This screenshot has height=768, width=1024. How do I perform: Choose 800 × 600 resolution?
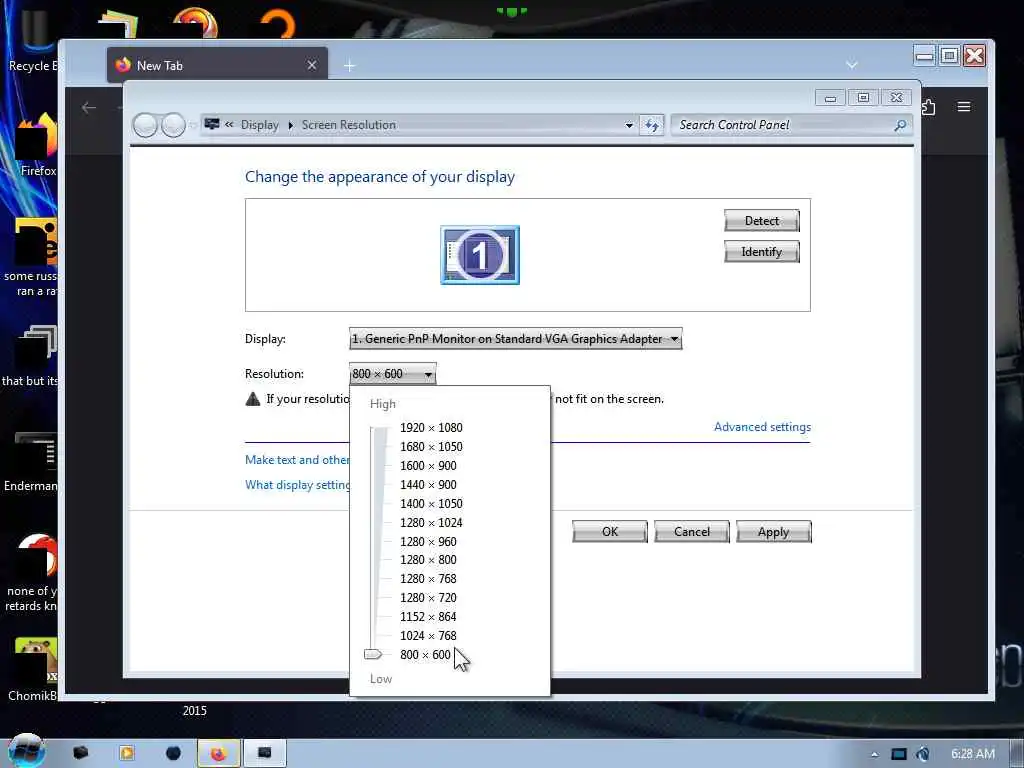pyautogui.click(x=425, y=654)
